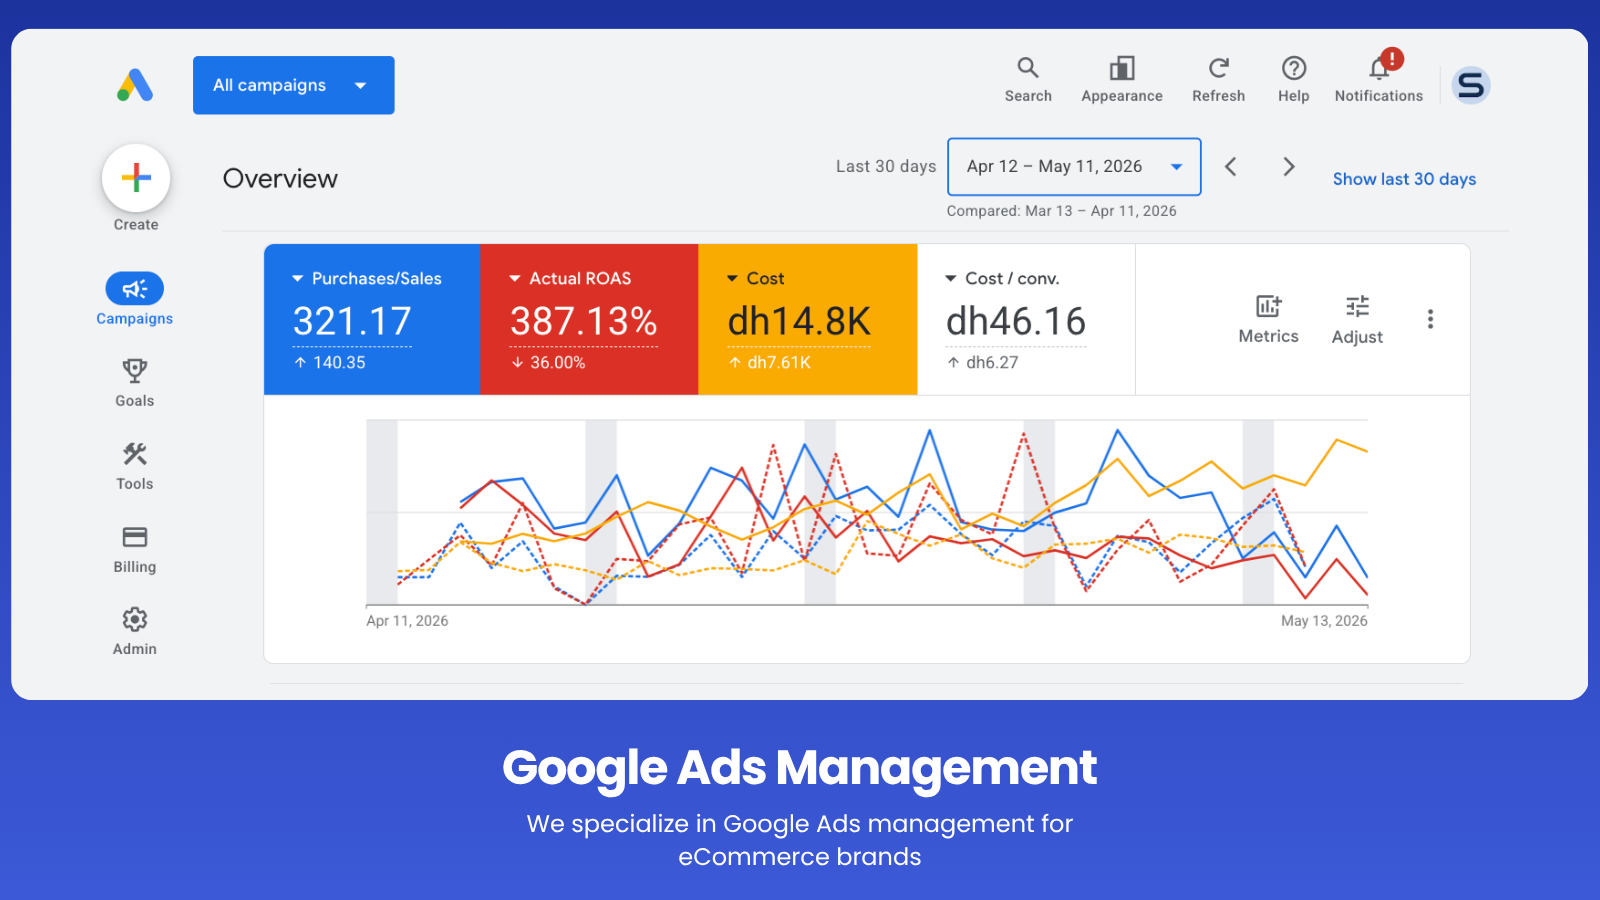Click the 321.17 Purchases/Sales value
Image resolution: width=1600 pixels, height=900 pixels.
tap(352, 321)
